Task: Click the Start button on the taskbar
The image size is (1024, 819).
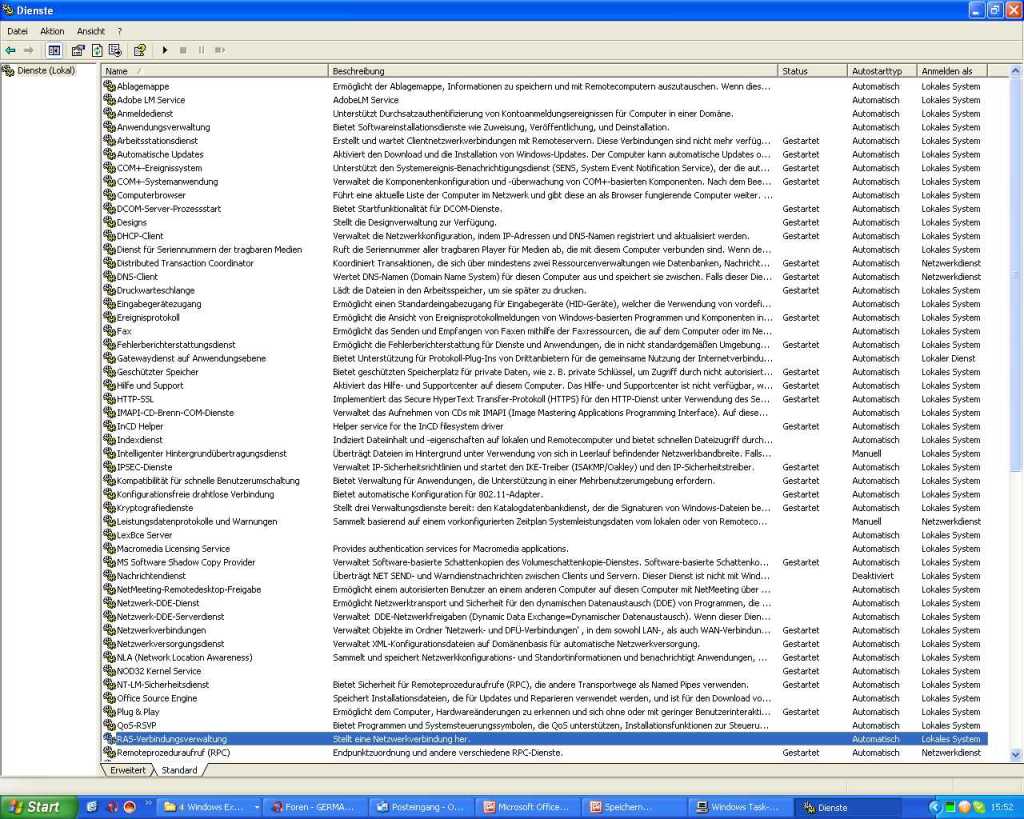Action: coord(38,807)
